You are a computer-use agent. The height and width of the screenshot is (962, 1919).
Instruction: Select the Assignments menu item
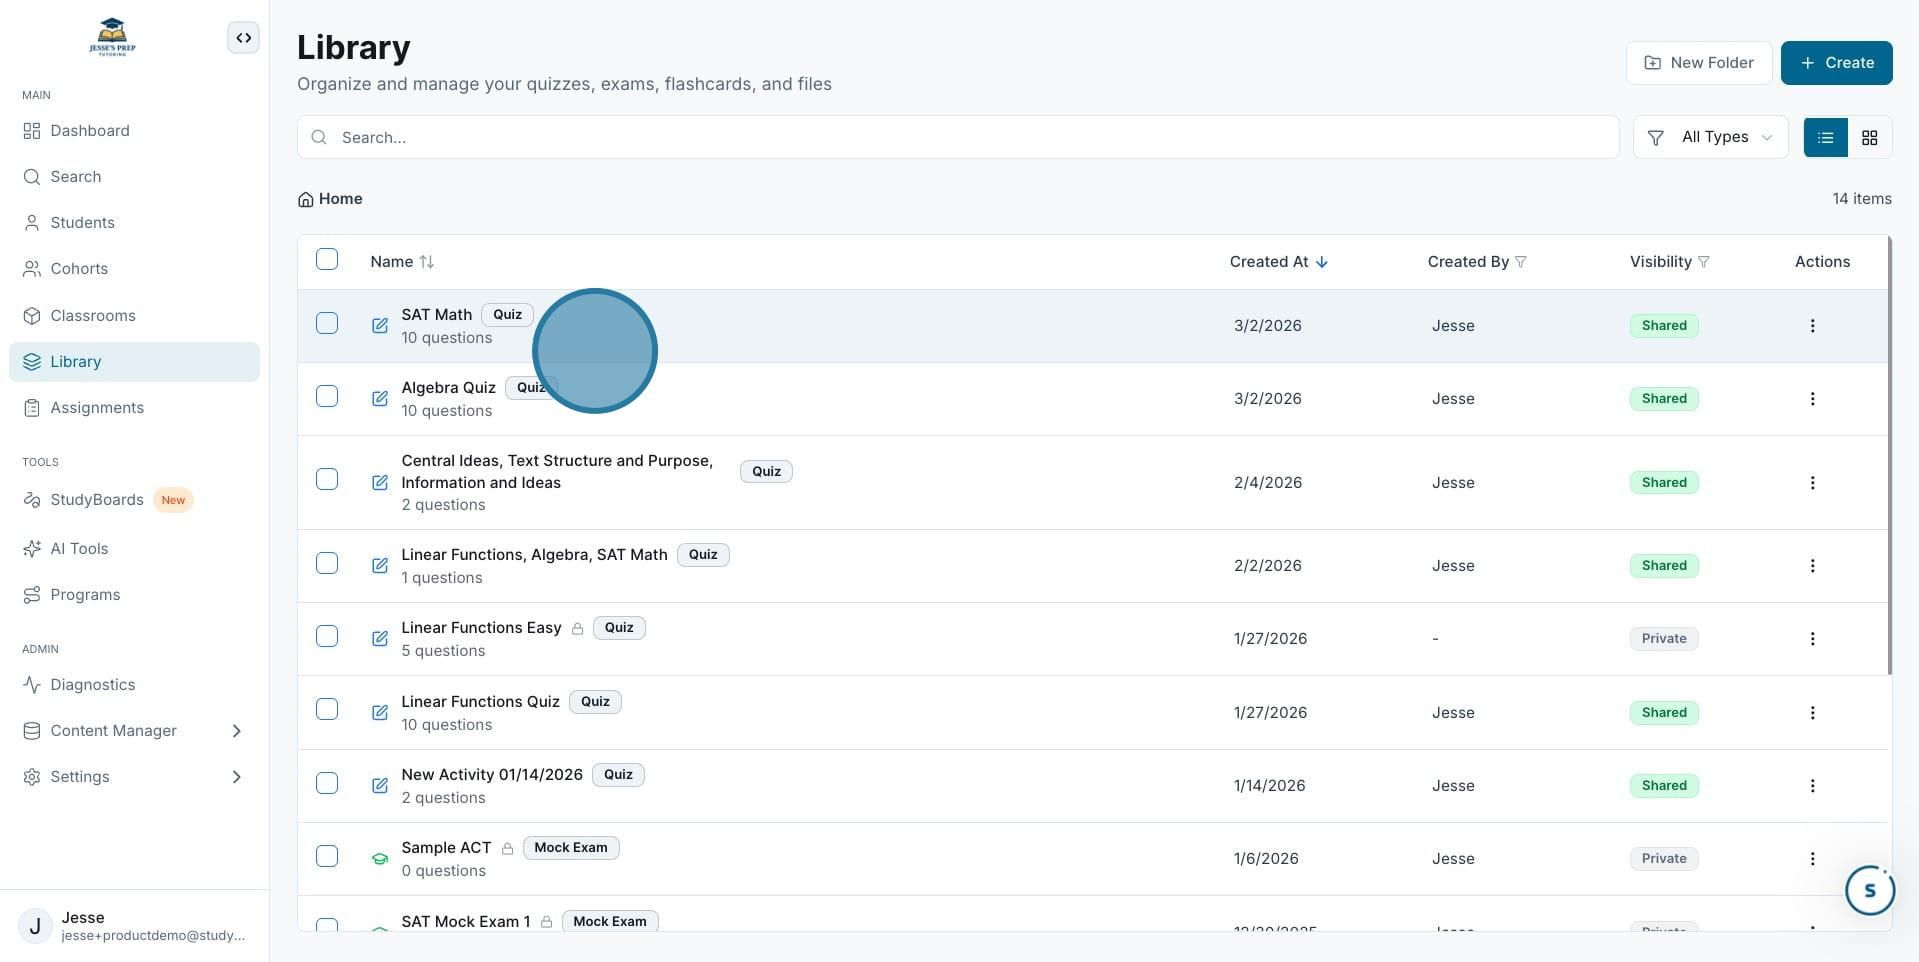click(x=134, y=408)
